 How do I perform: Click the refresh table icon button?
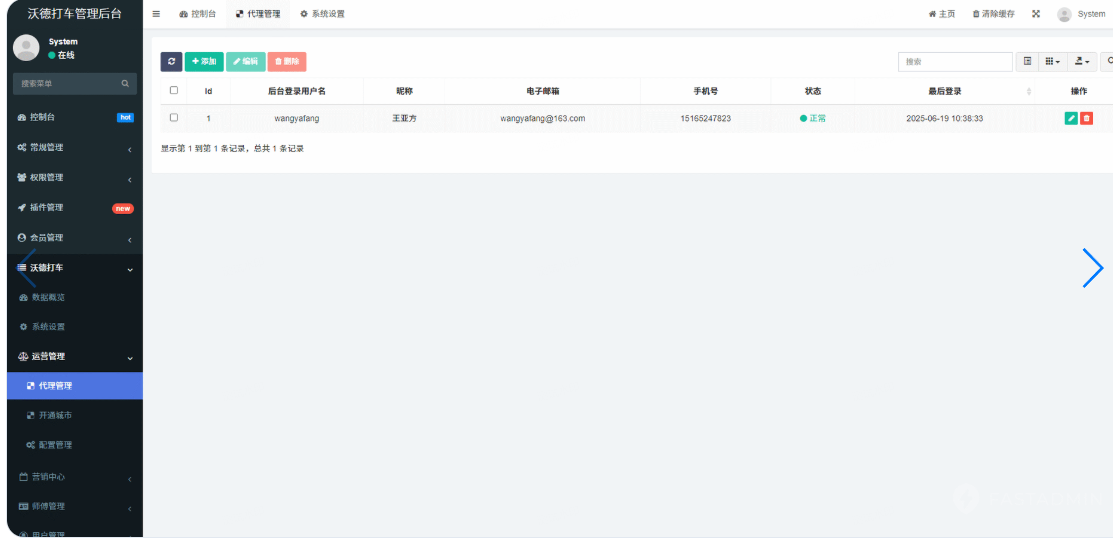(171, 62)
